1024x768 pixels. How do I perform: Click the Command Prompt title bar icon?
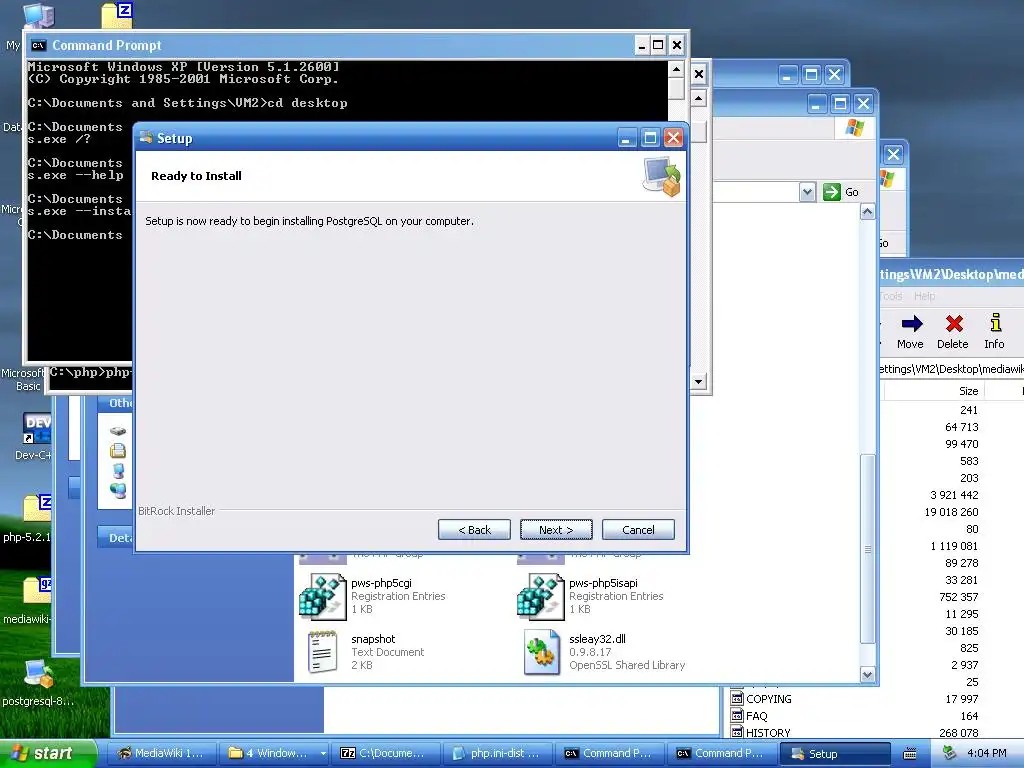(x=39, y=45)
